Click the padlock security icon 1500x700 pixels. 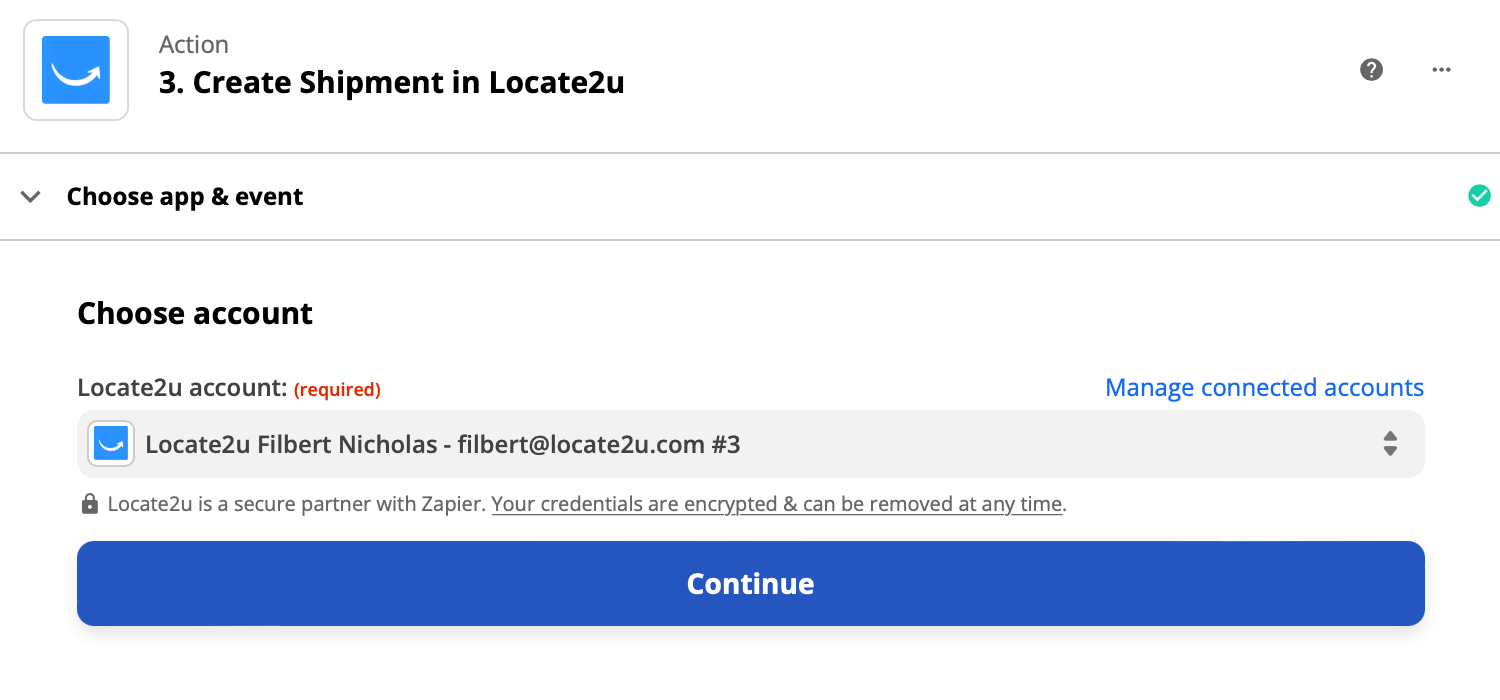90,504
